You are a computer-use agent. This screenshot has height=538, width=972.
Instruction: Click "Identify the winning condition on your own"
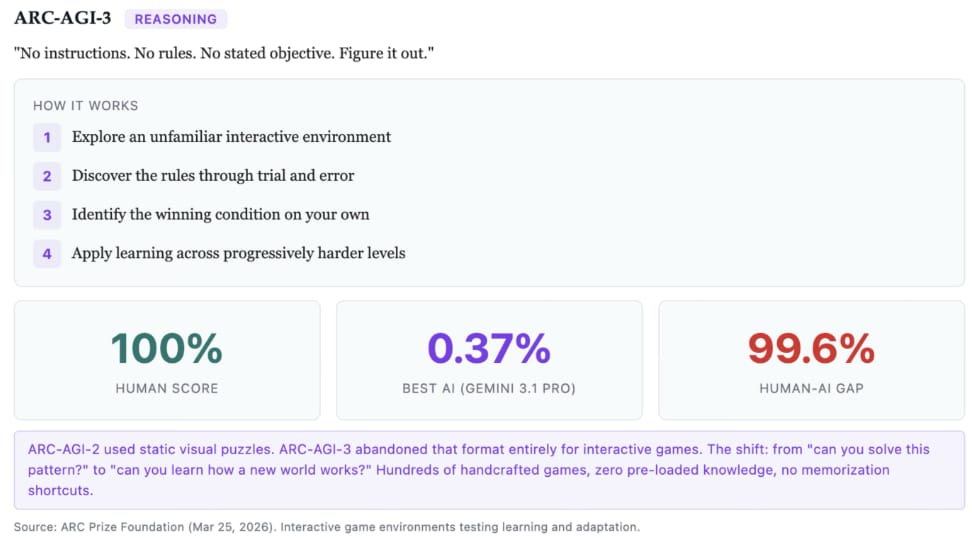pos(220,215)
